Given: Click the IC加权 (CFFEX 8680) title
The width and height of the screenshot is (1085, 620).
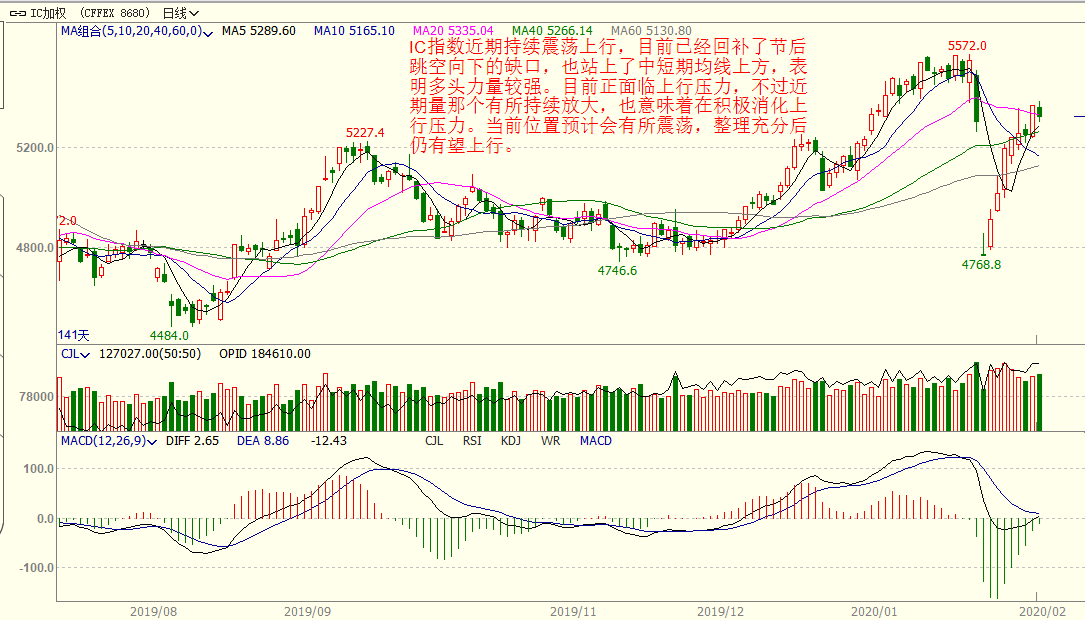Looking at the screenshot, I should pos(90,13).
